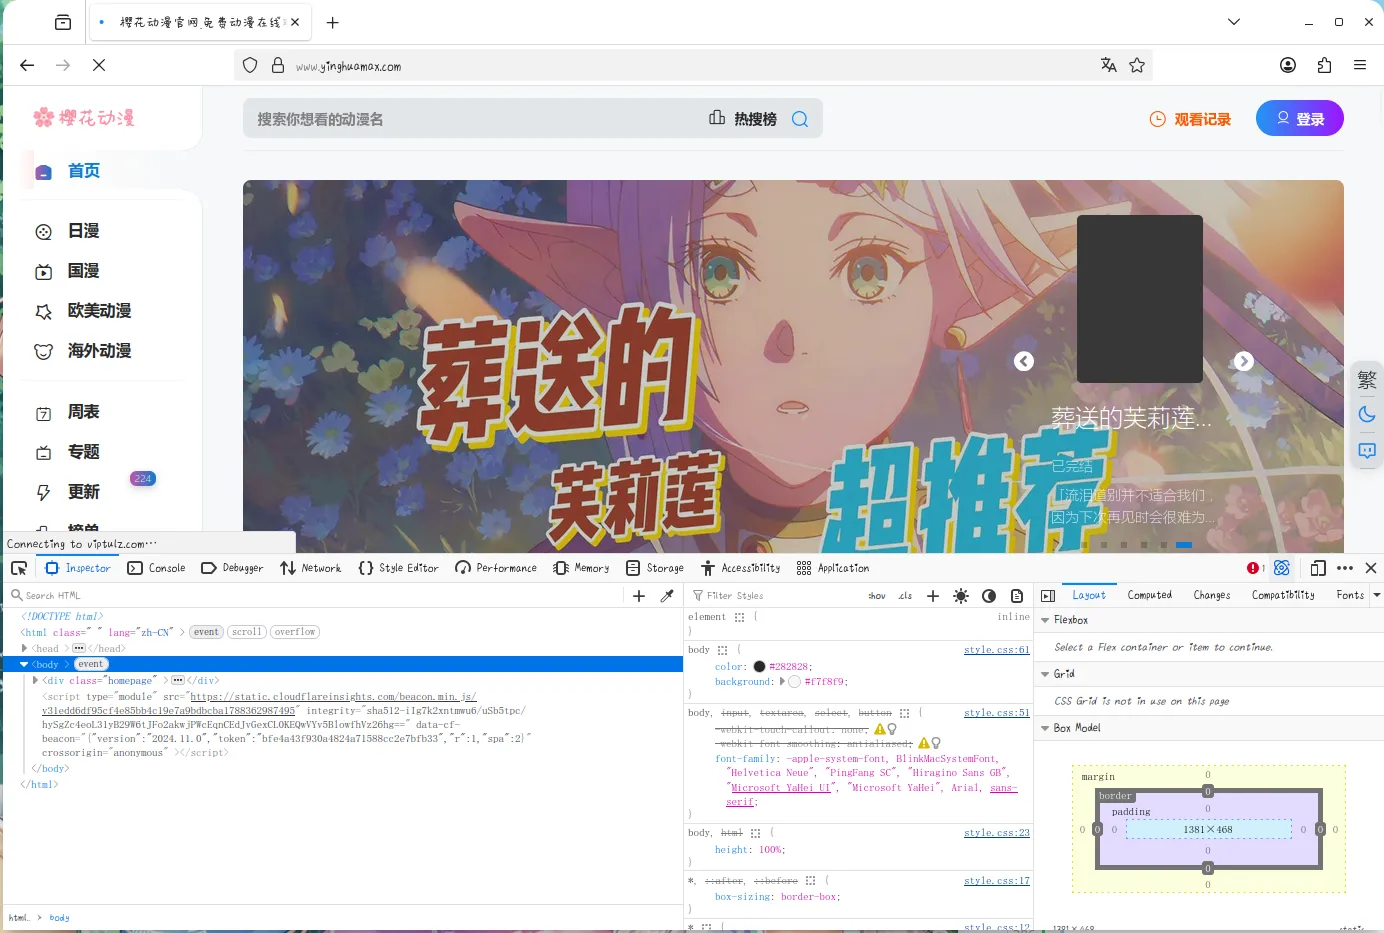Viewport: 1384px width, 933px height.
Task: Show the next banner slide arrow
Action: pyautogui.click(x=1243, y=362)
